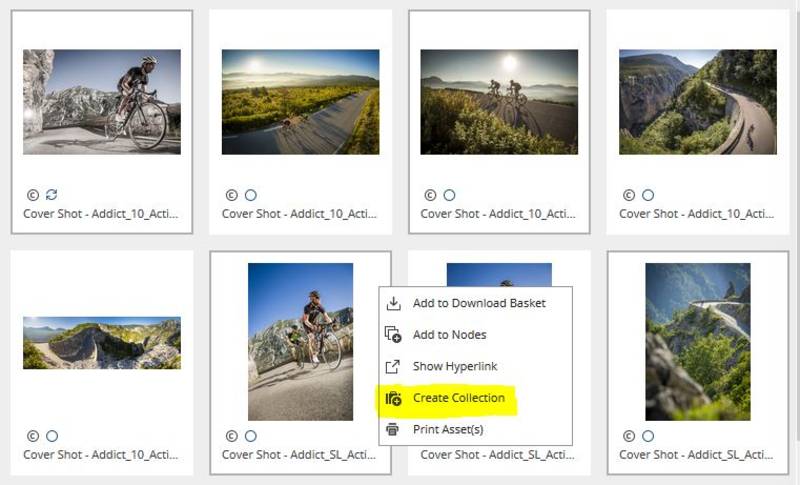Select the portrait thumbnail of the blurred rock and mountain road

tap(697, 342)
